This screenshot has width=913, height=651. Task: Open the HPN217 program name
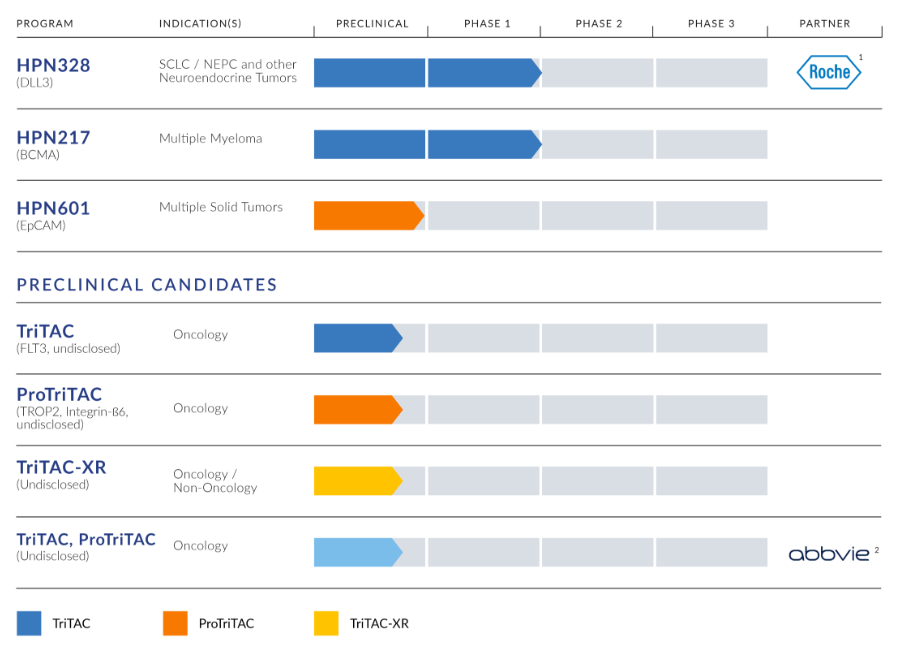click(x=53, y=137)
